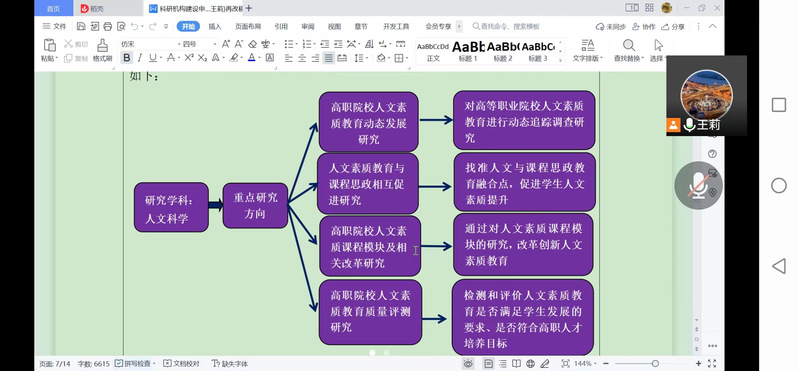
Task: Adjust the zoom slider handle
Action: click(655, 363)
